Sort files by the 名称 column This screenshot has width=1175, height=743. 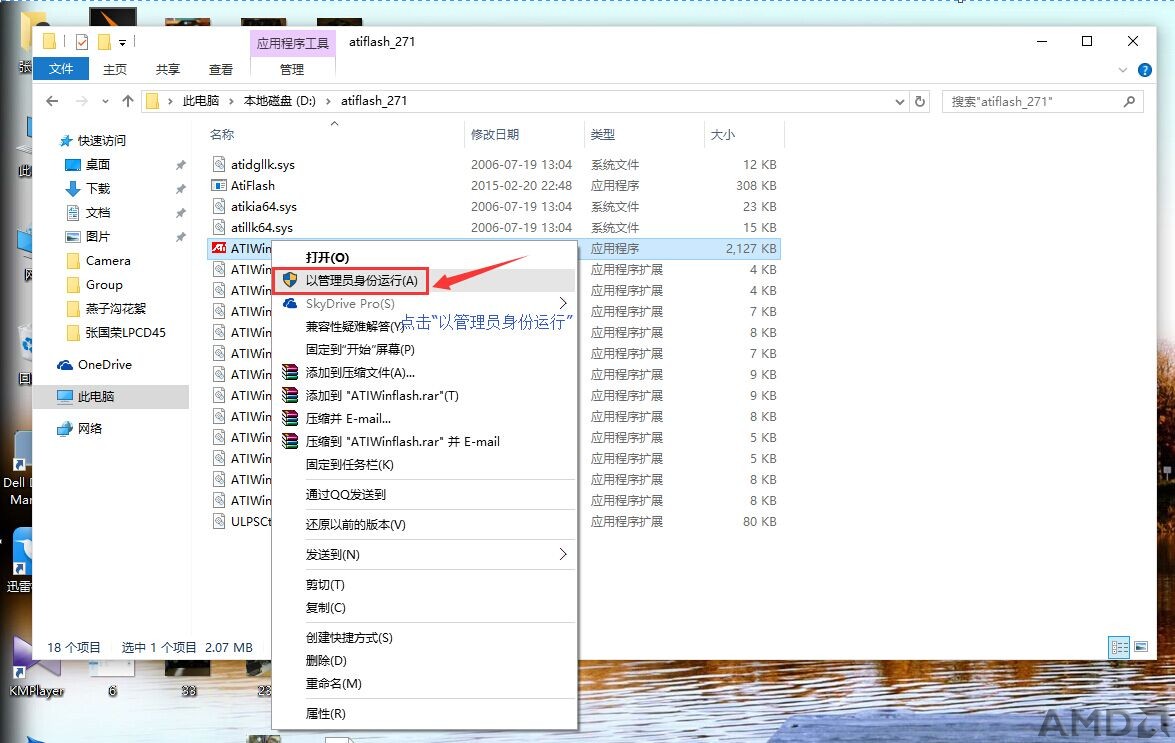pos(222,135)
